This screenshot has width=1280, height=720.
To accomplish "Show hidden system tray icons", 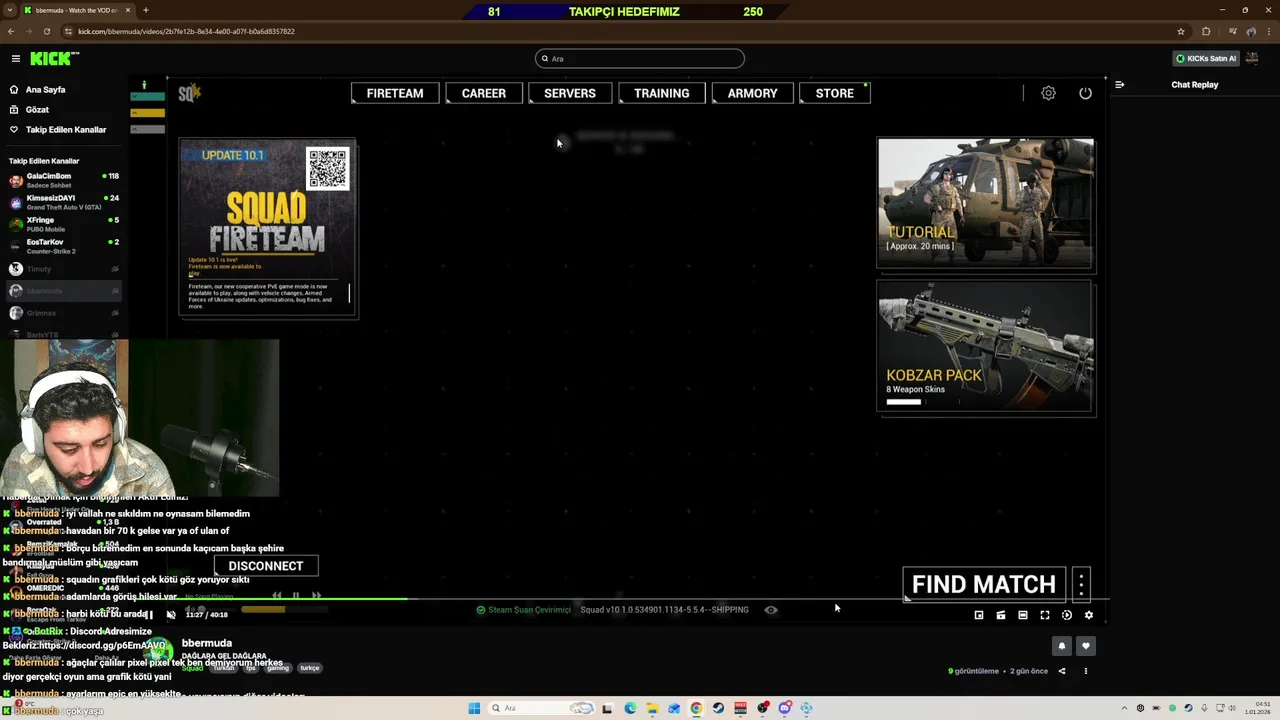I will [1123, 708].
